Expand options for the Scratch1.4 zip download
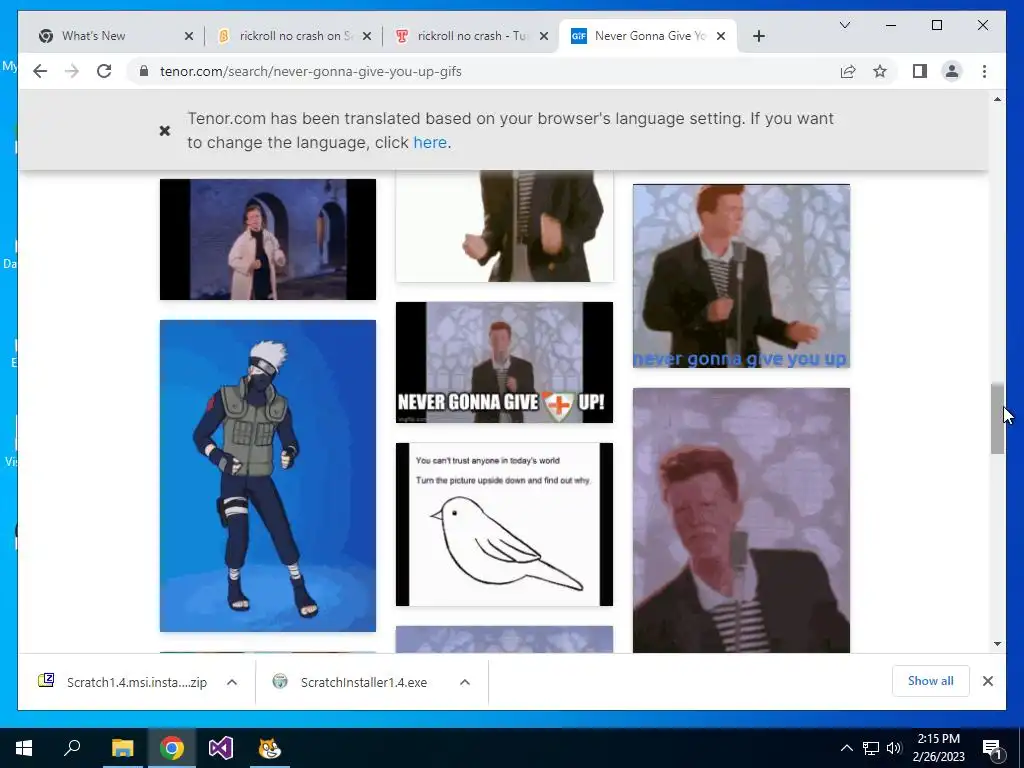This screenshot has width=1024, height=768. tap(232, 682)
